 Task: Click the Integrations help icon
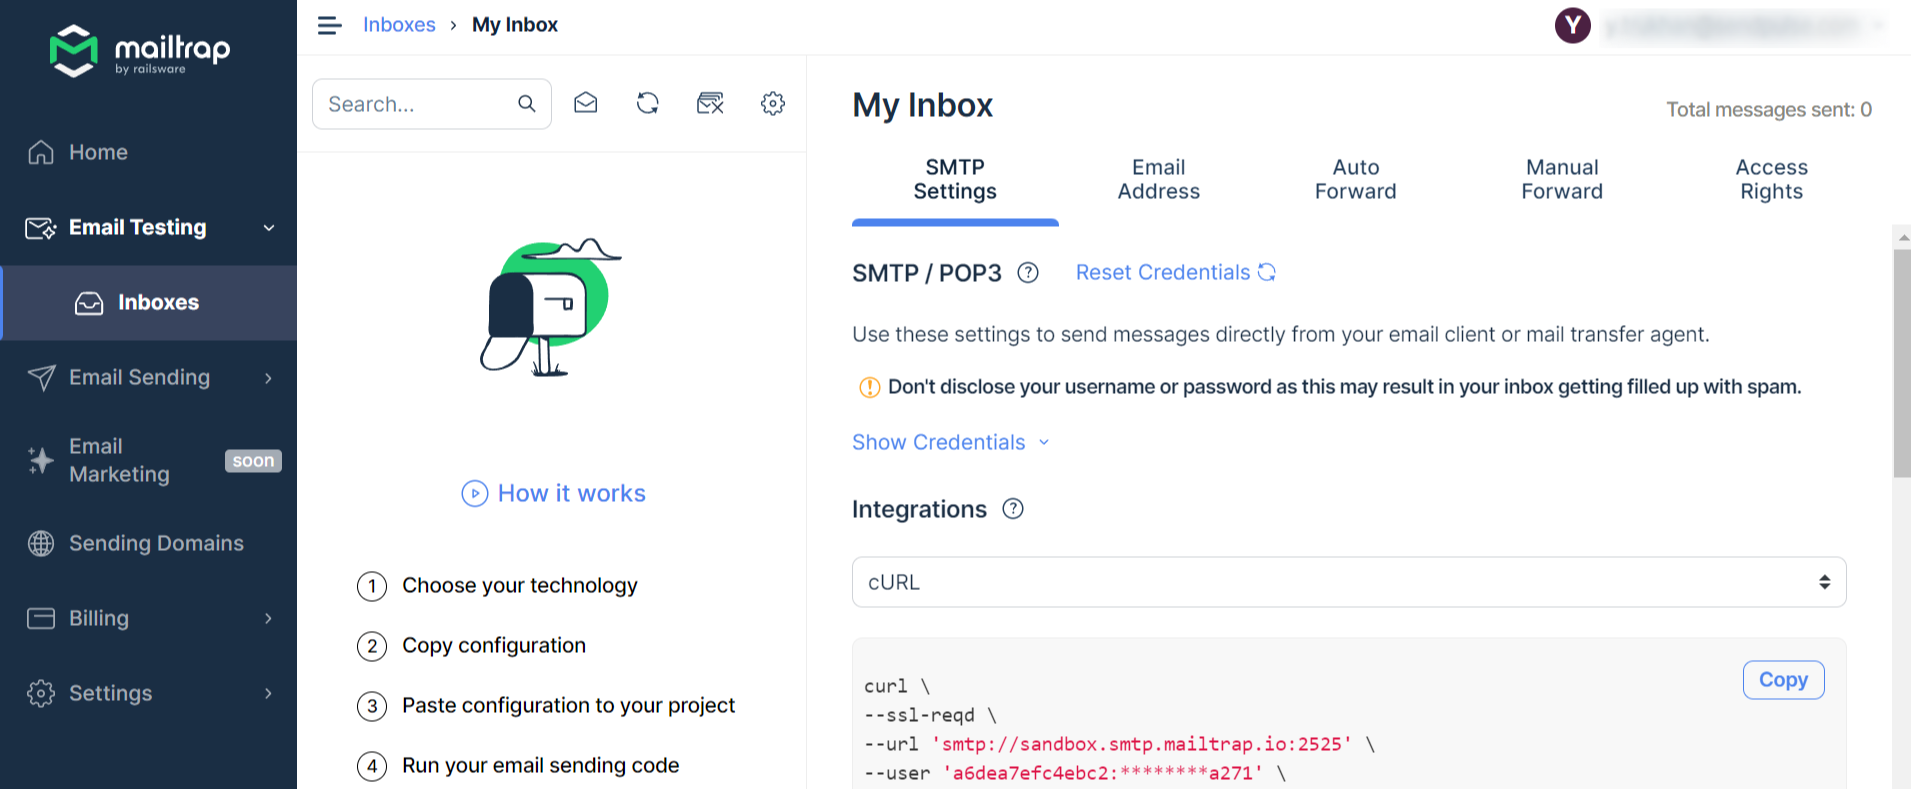[1013, 509]
